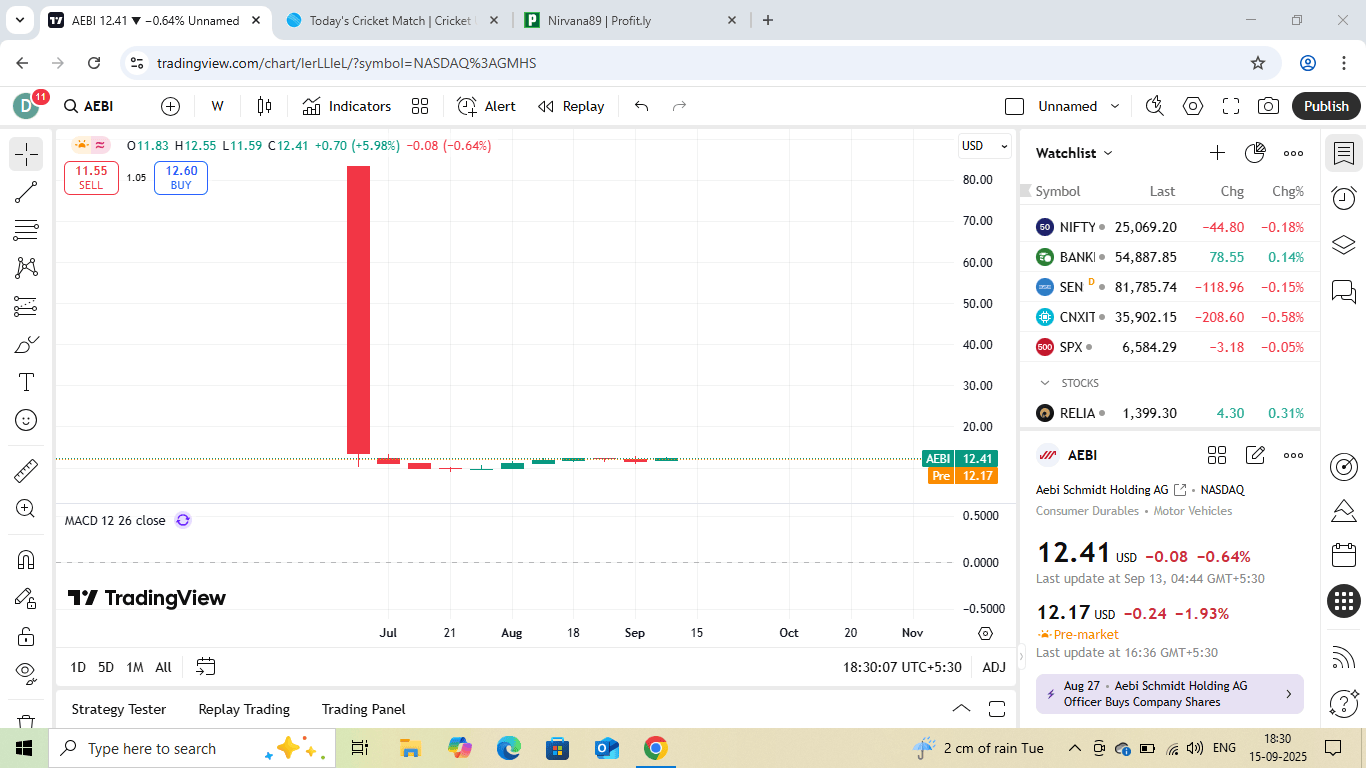Viewport: 1366px width, 768px height.
Task: Start Bar Replay mode
Action: pyautogui.click(x=571, y=106)
